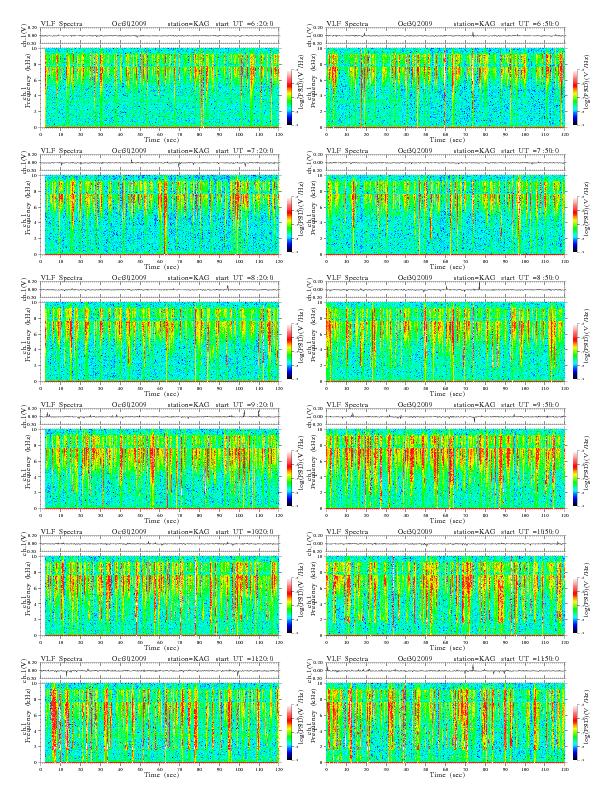Click 'Time (sec)' label under the 11:50:0 spectrogram
Screen dimensions: 612x792
click(447, 774)
